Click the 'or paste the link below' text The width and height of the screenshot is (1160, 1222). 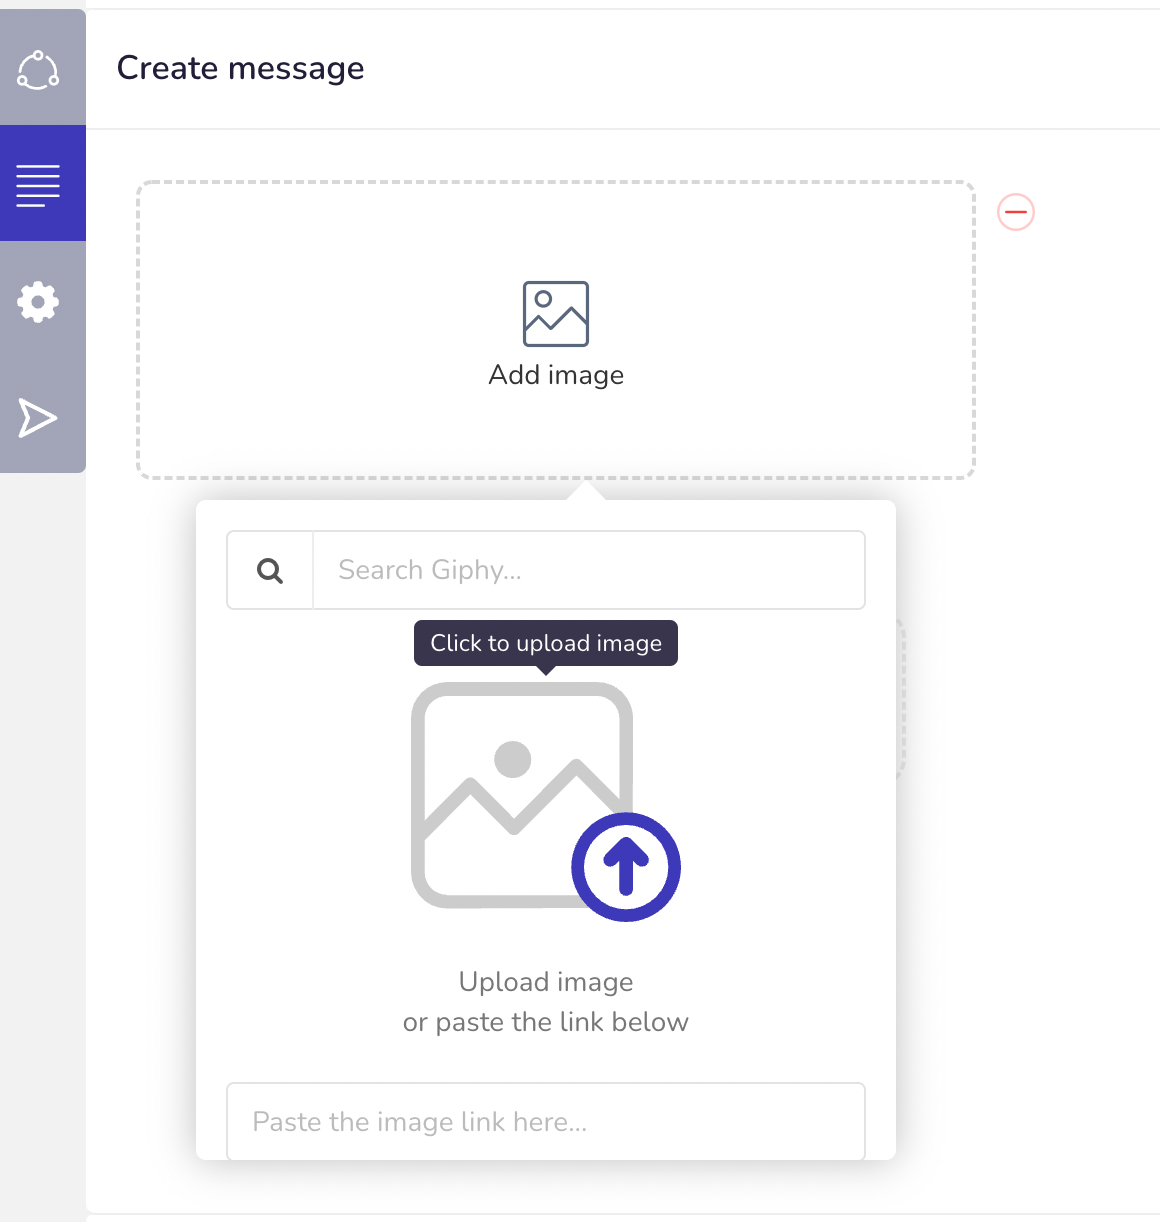coord(546,1022)
